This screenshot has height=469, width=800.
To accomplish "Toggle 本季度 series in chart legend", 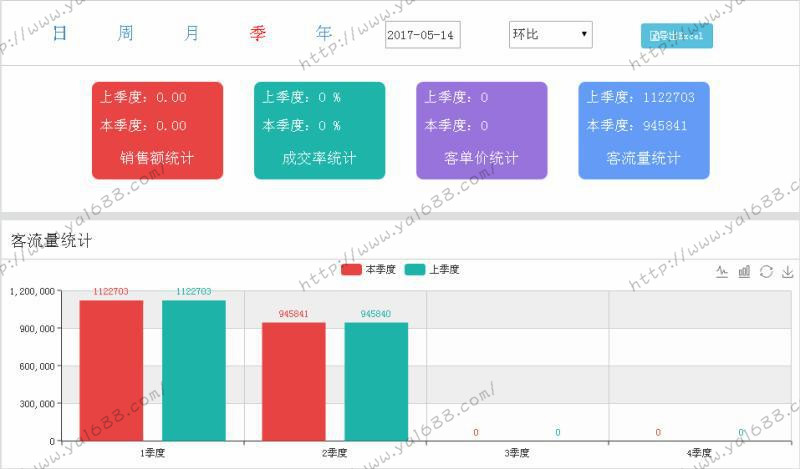I will tap(369, 270).
